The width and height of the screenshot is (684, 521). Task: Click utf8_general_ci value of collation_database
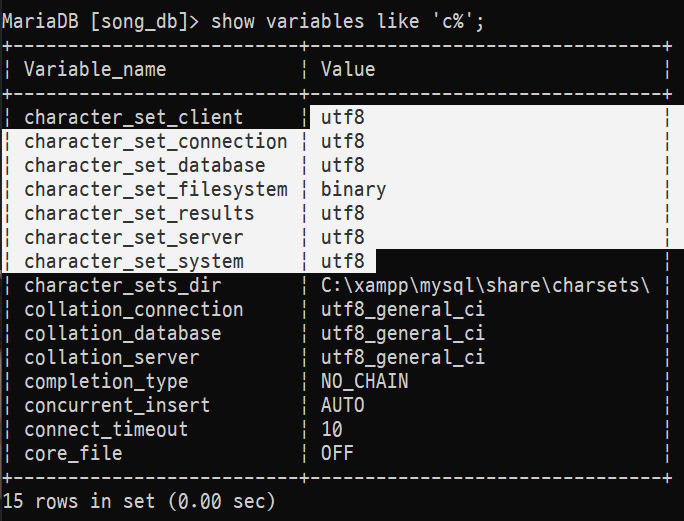coord(402,333)
